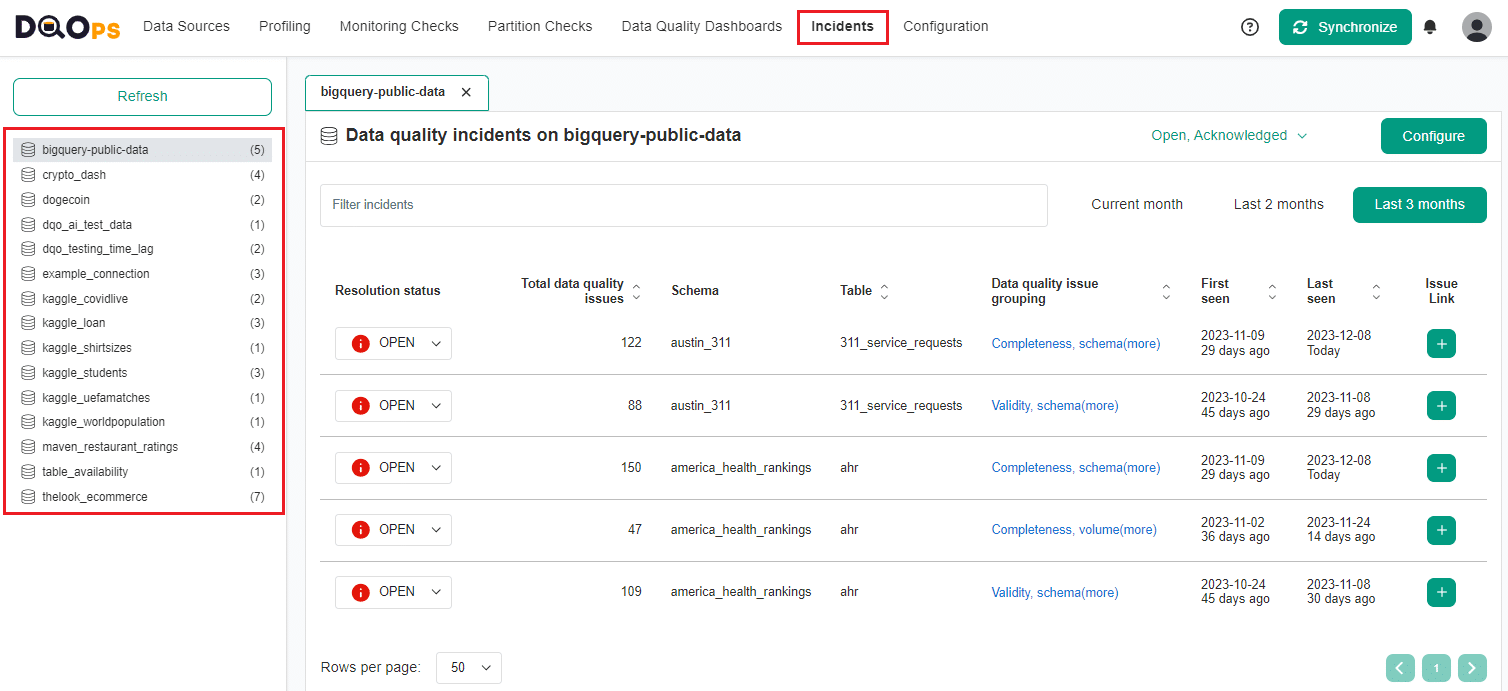
Task: Switch to the Data Sources tab
Action: 186,26
